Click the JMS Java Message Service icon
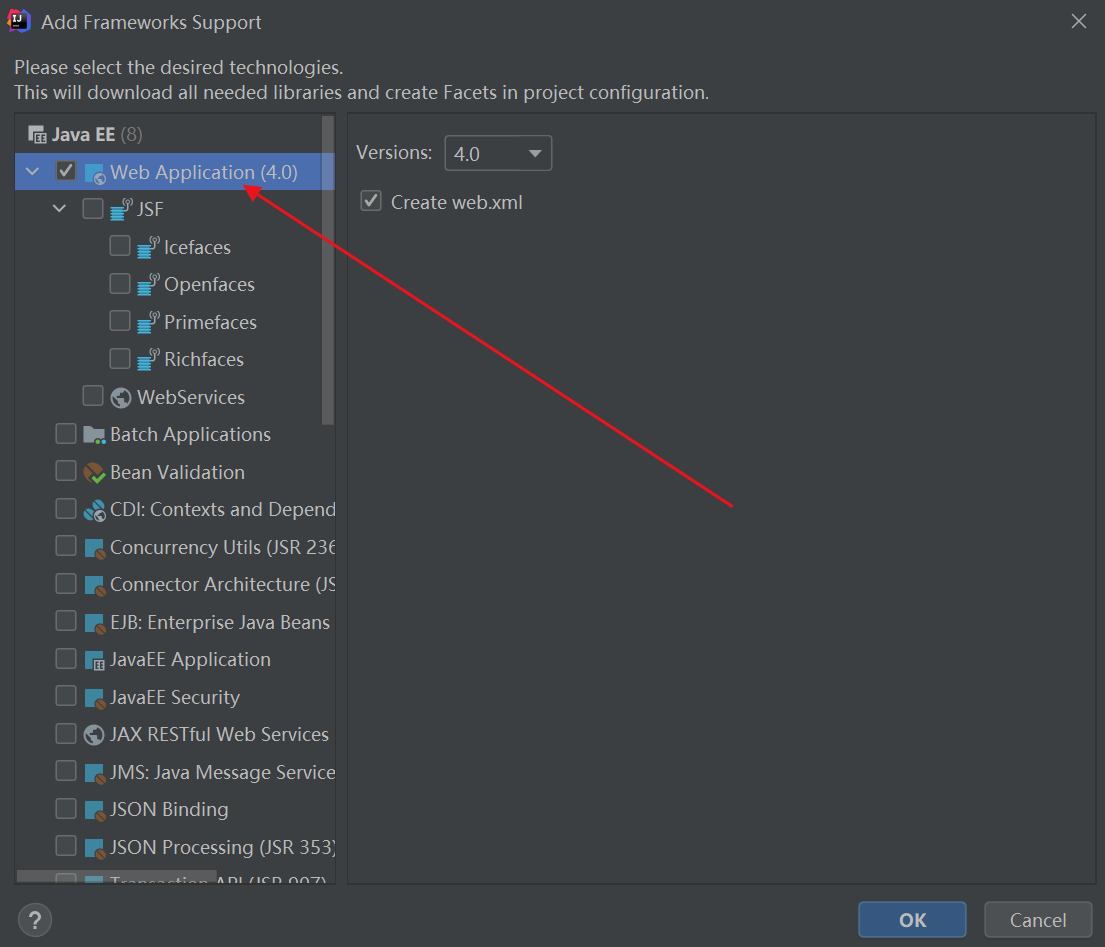The width and height of the screenshot is (1105, 947). (94, 773)
